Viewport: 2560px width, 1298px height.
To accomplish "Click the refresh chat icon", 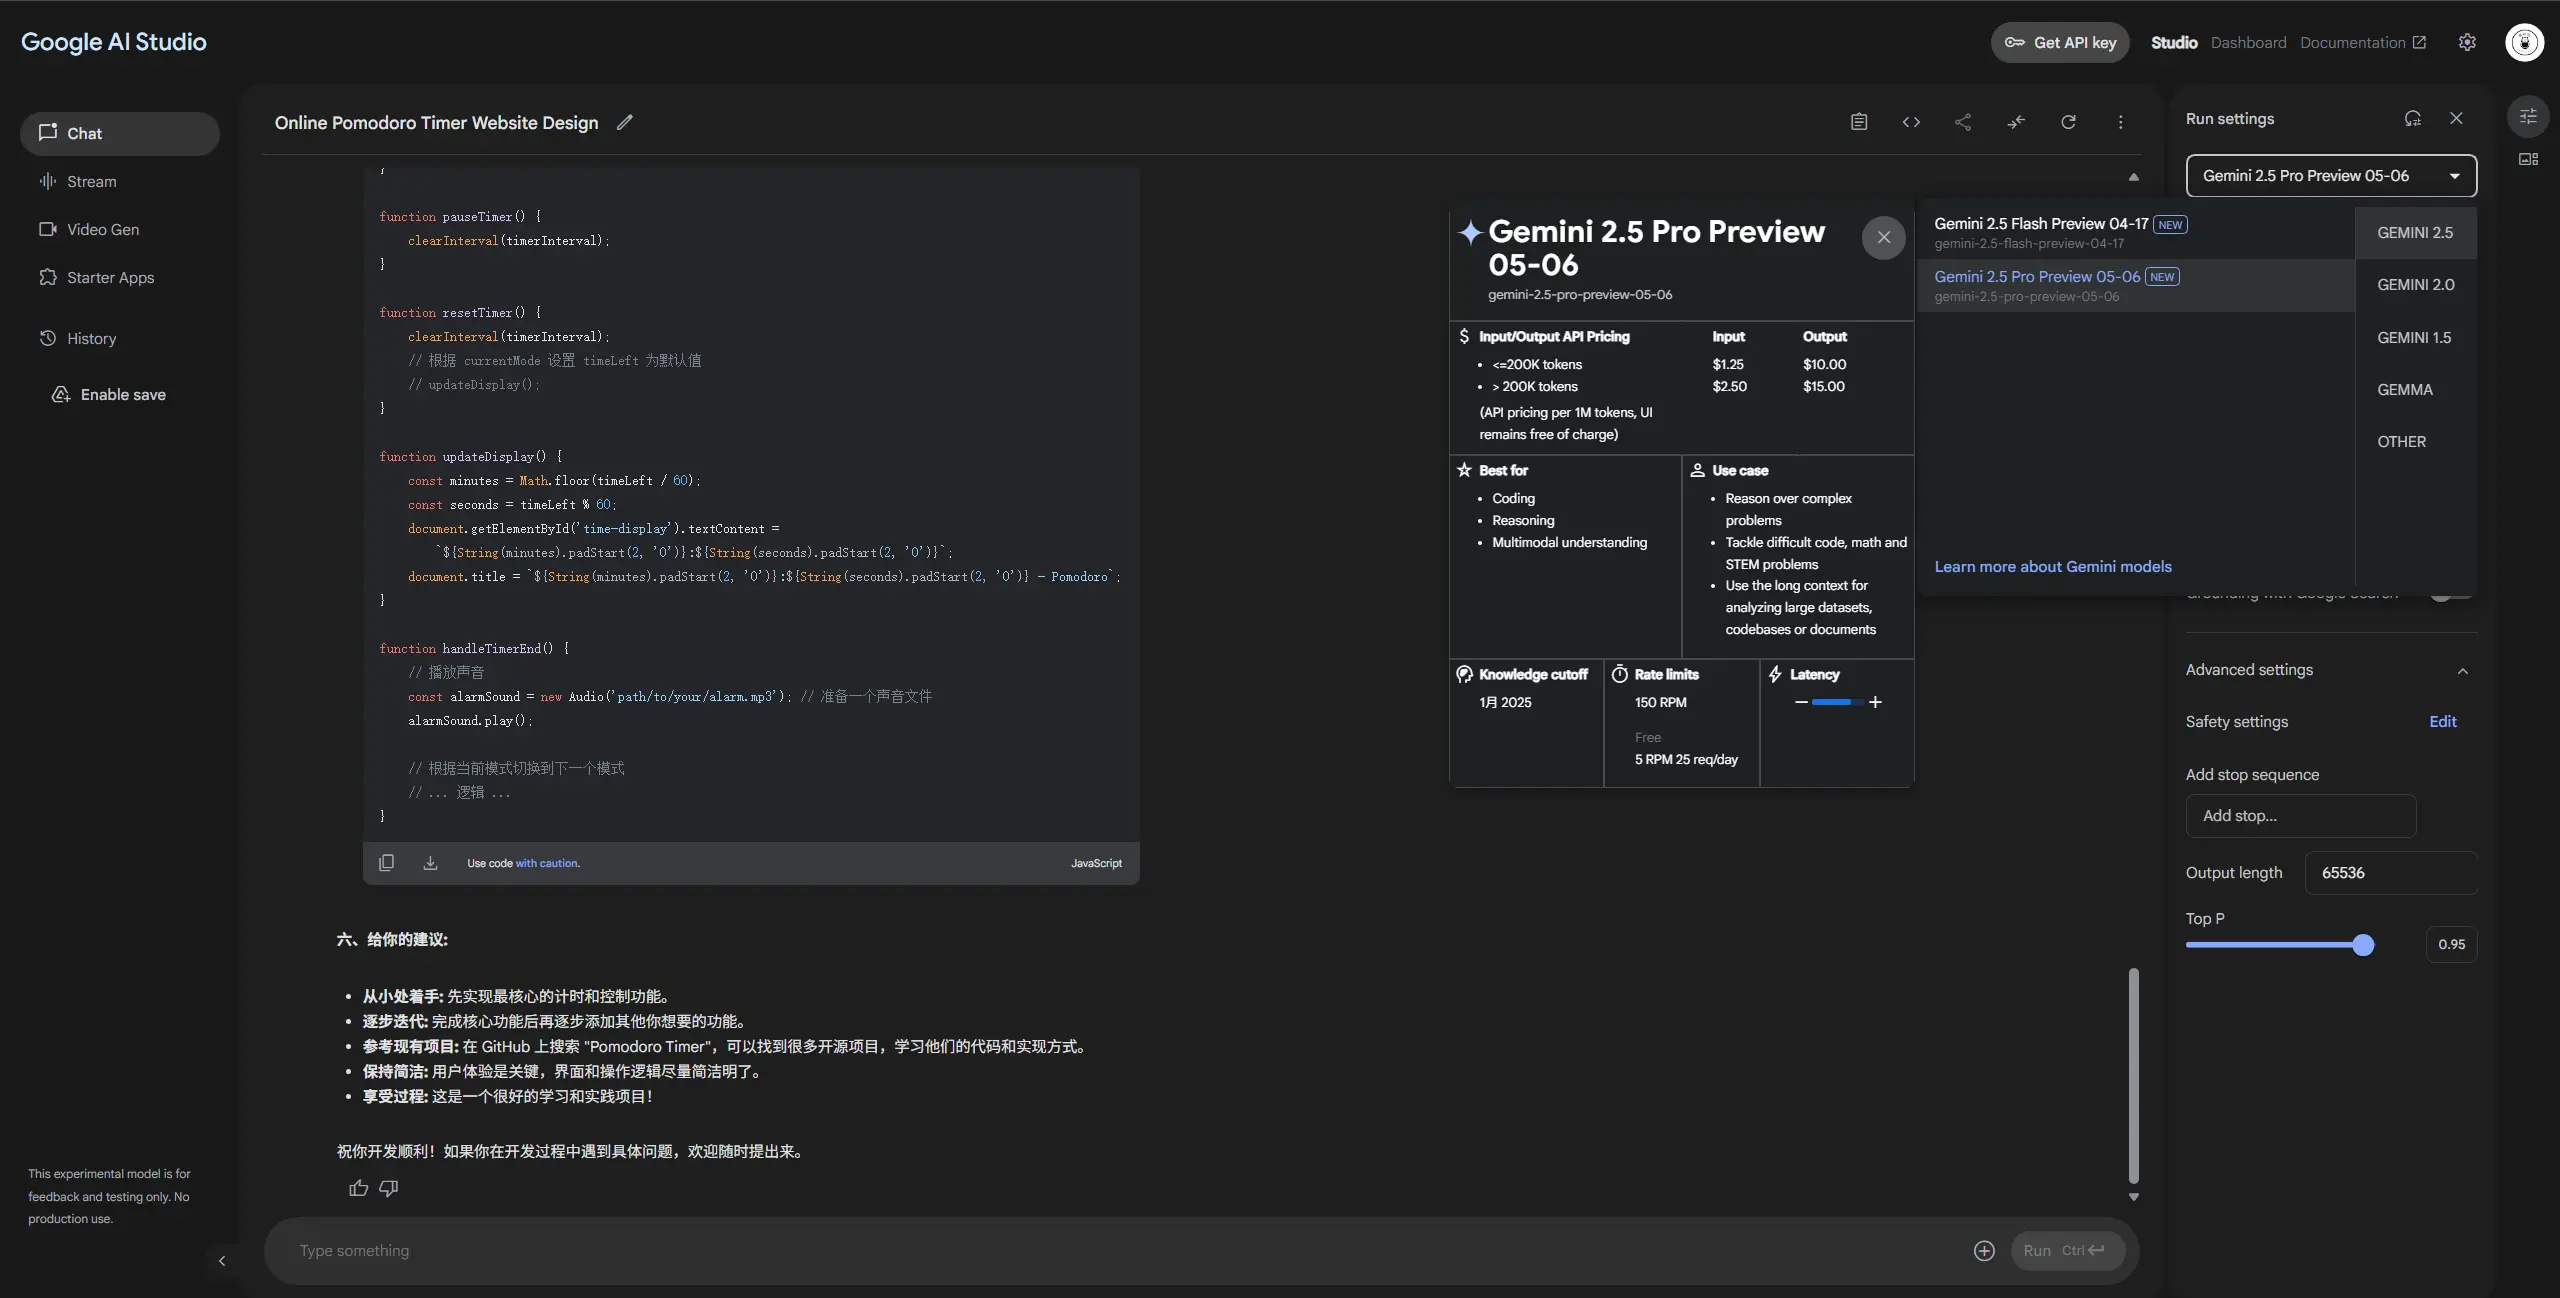I will 2068,122.
